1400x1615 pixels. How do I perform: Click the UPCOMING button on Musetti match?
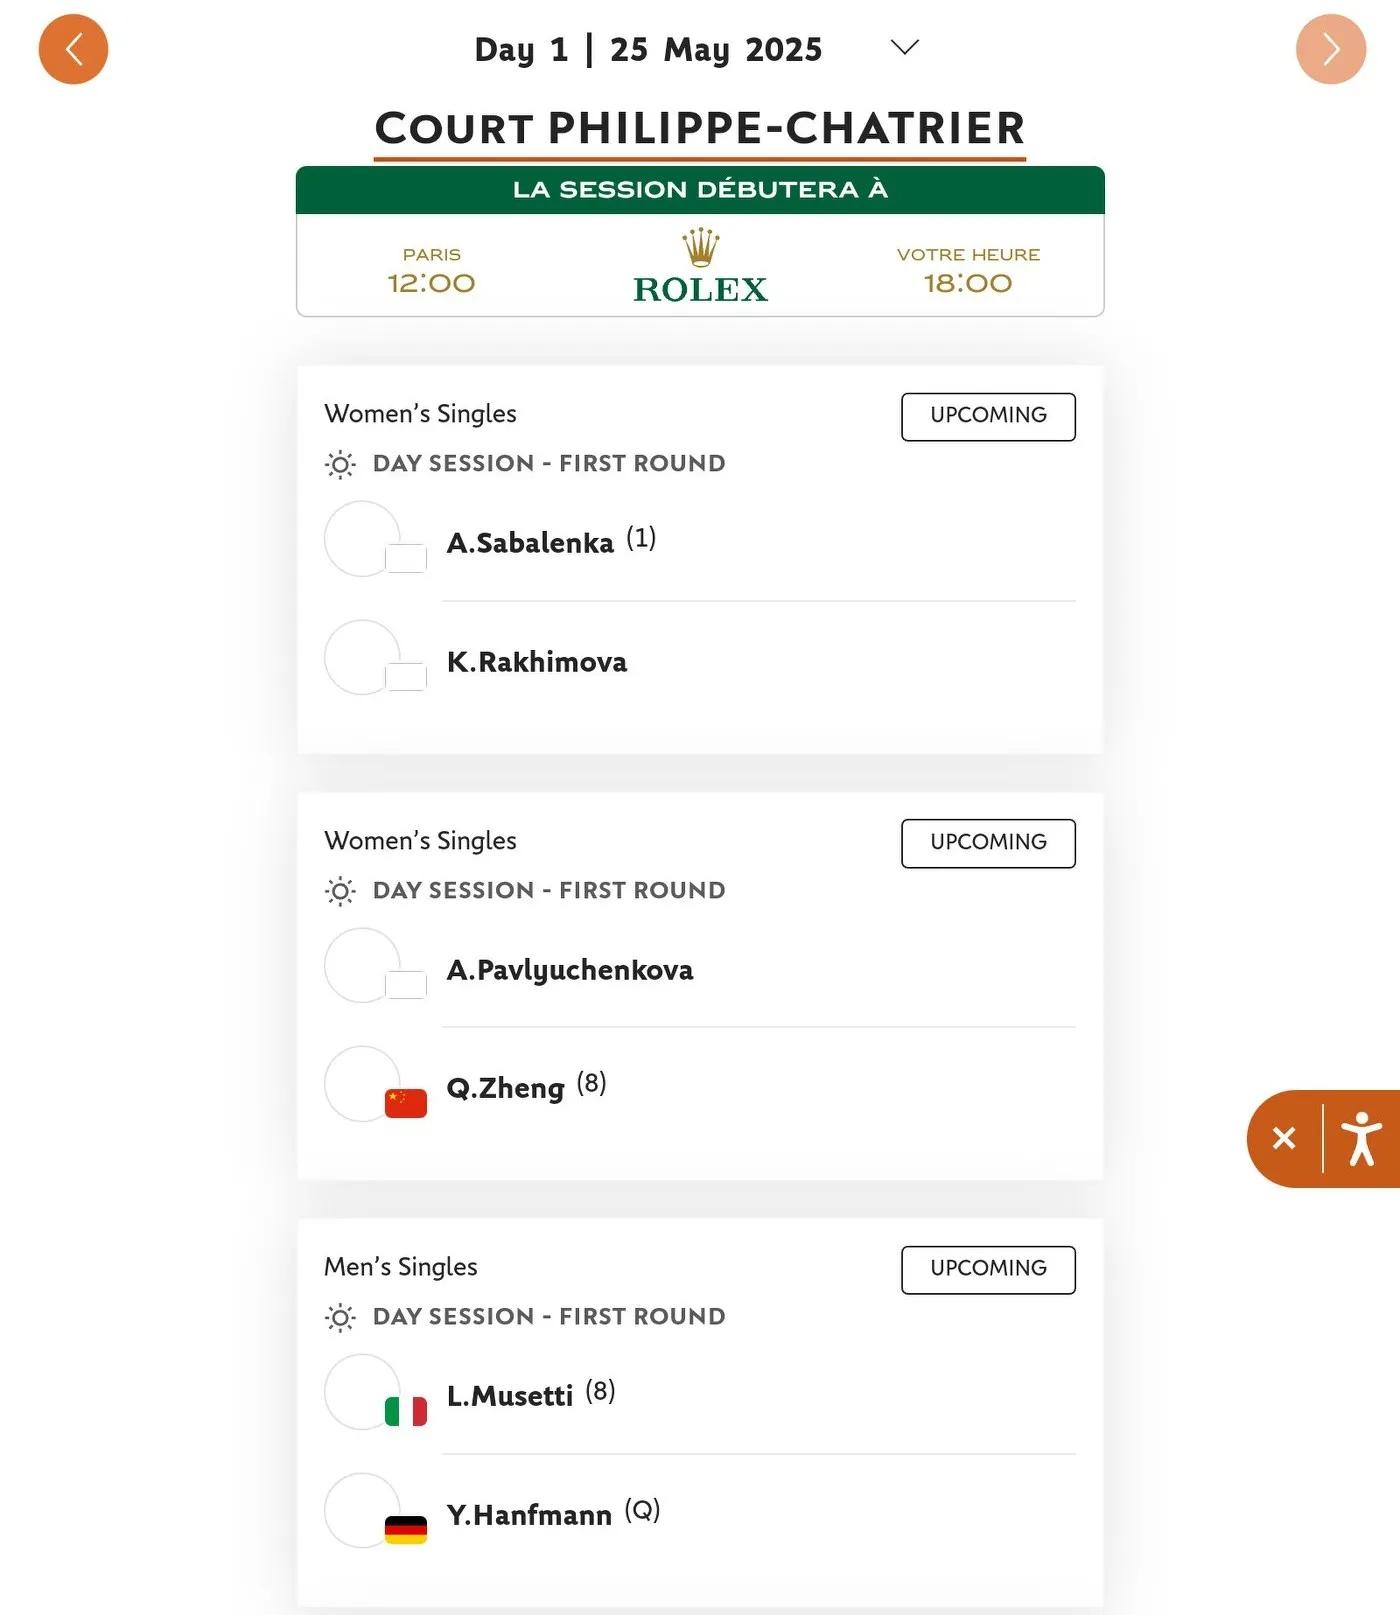pyautogui.click(x=988, y=1269)
